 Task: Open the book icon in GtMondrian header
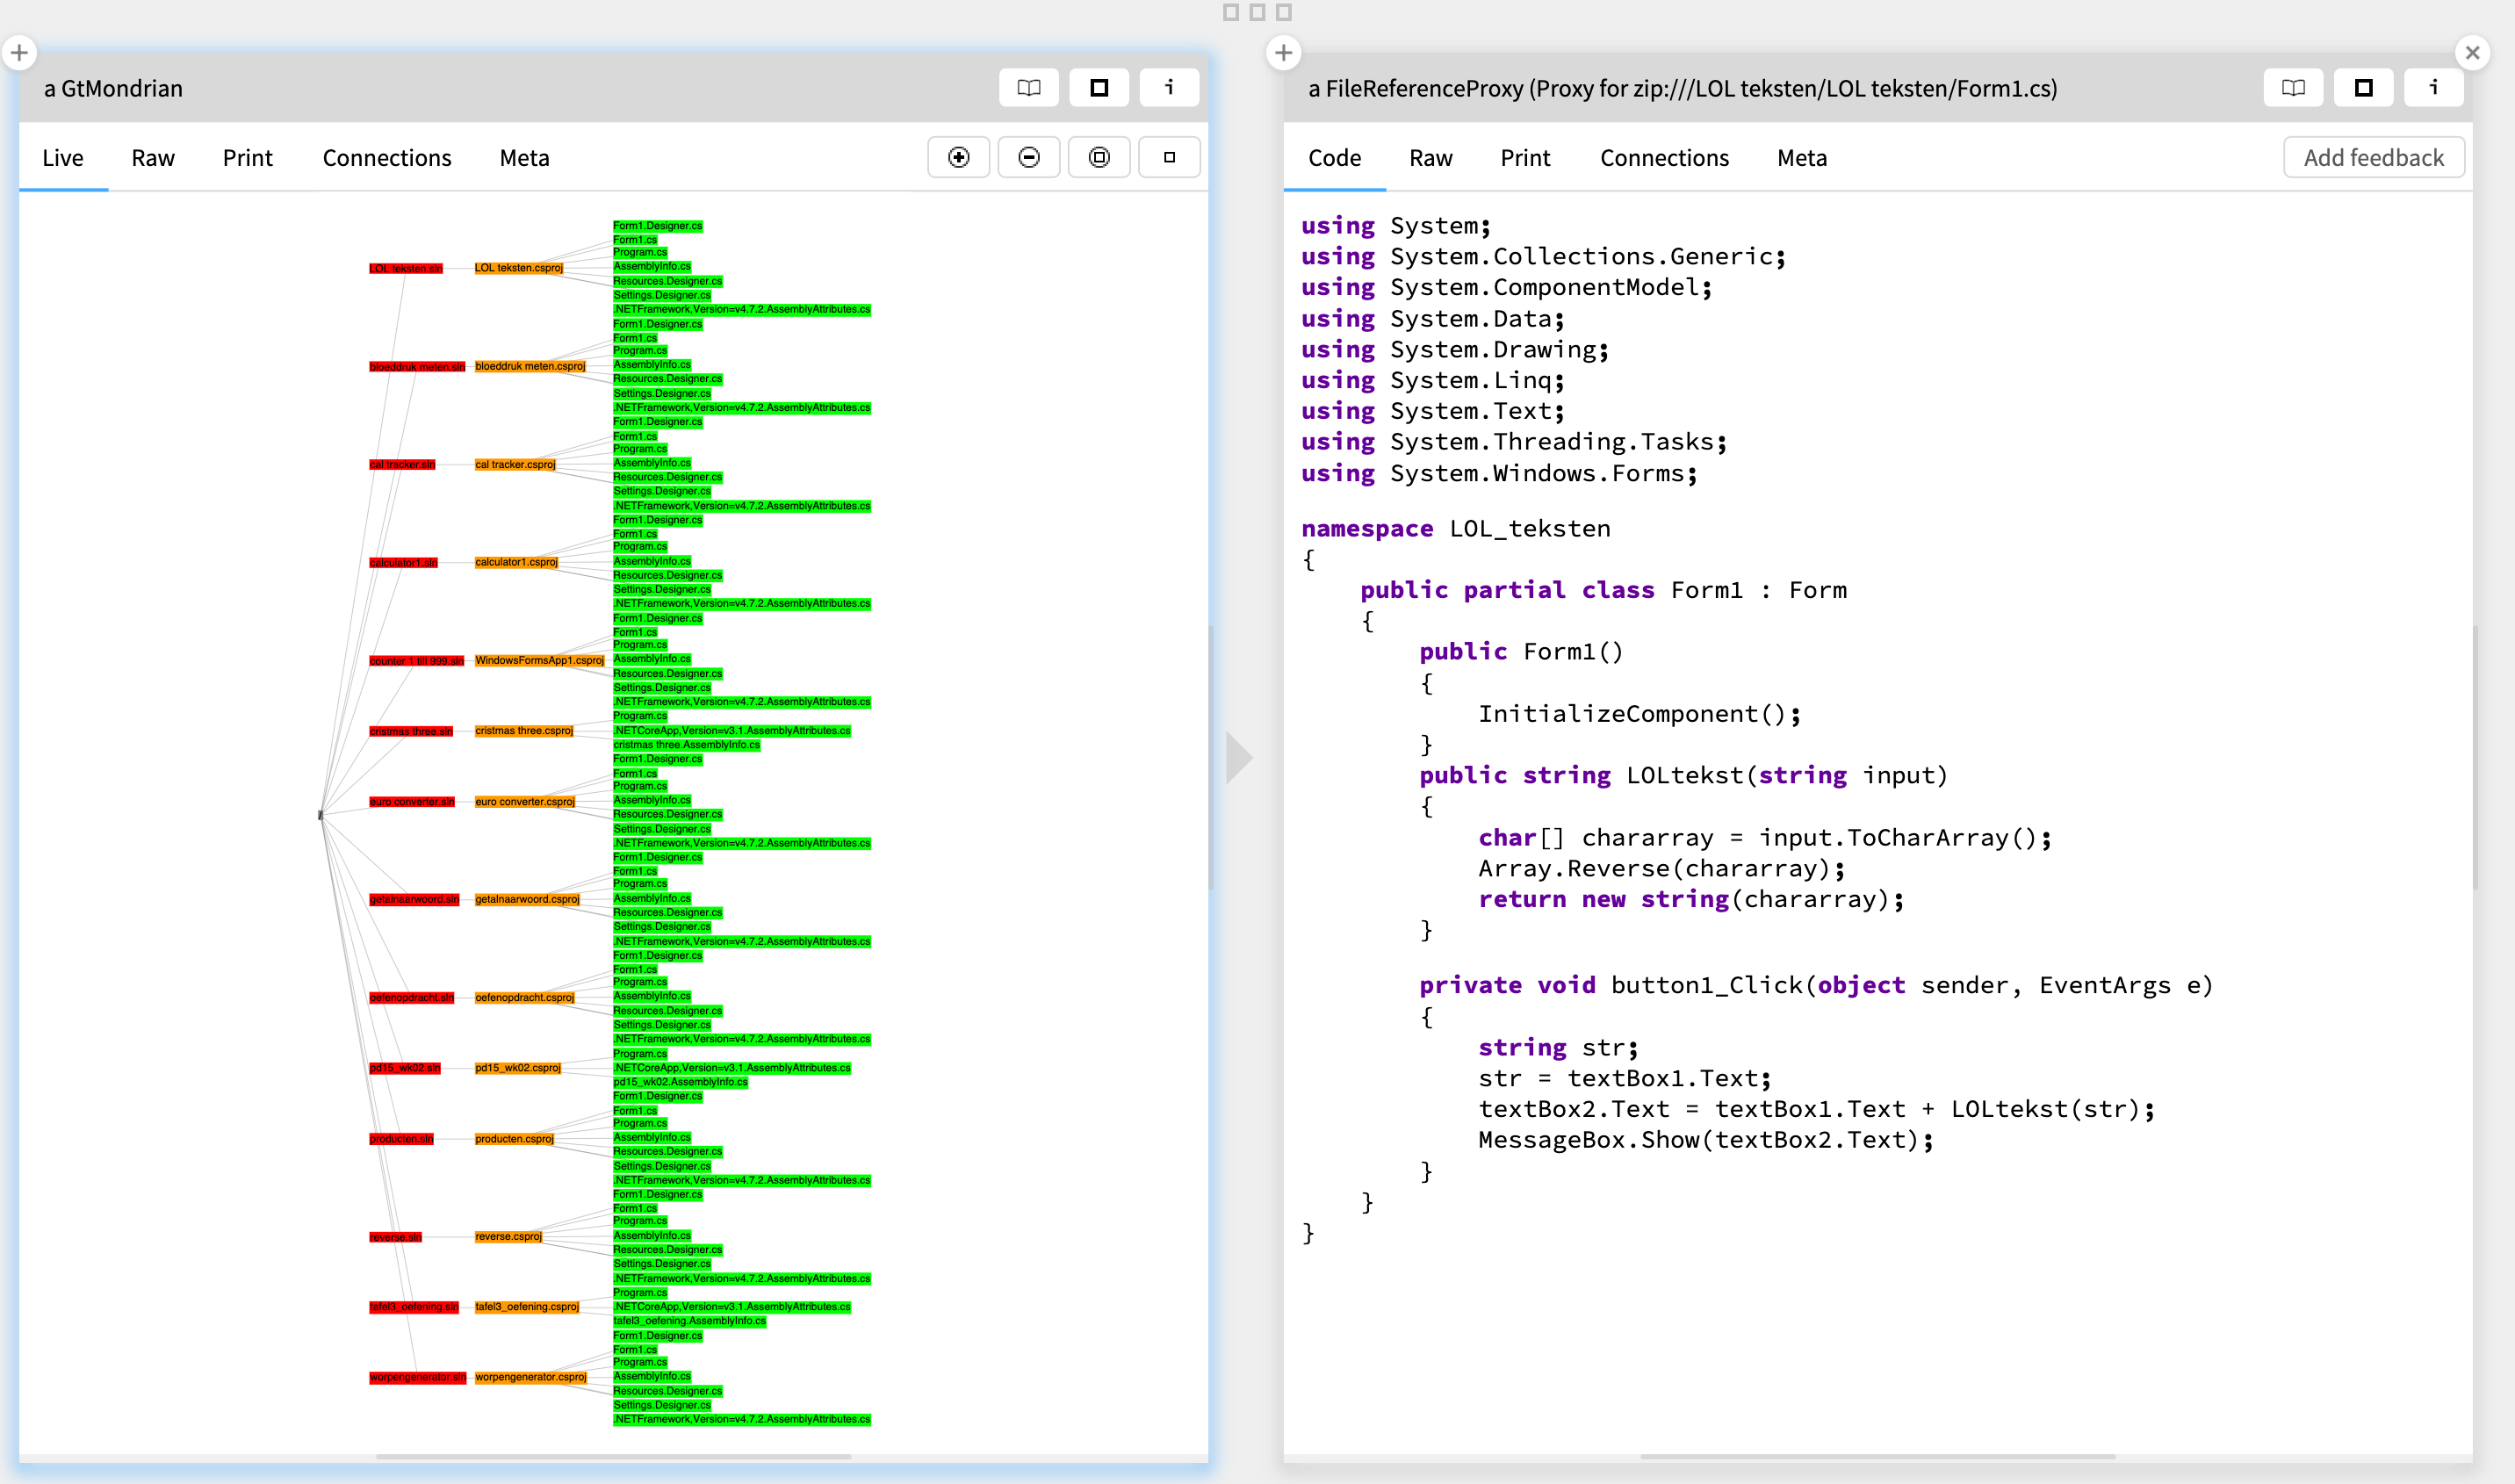1028,88
